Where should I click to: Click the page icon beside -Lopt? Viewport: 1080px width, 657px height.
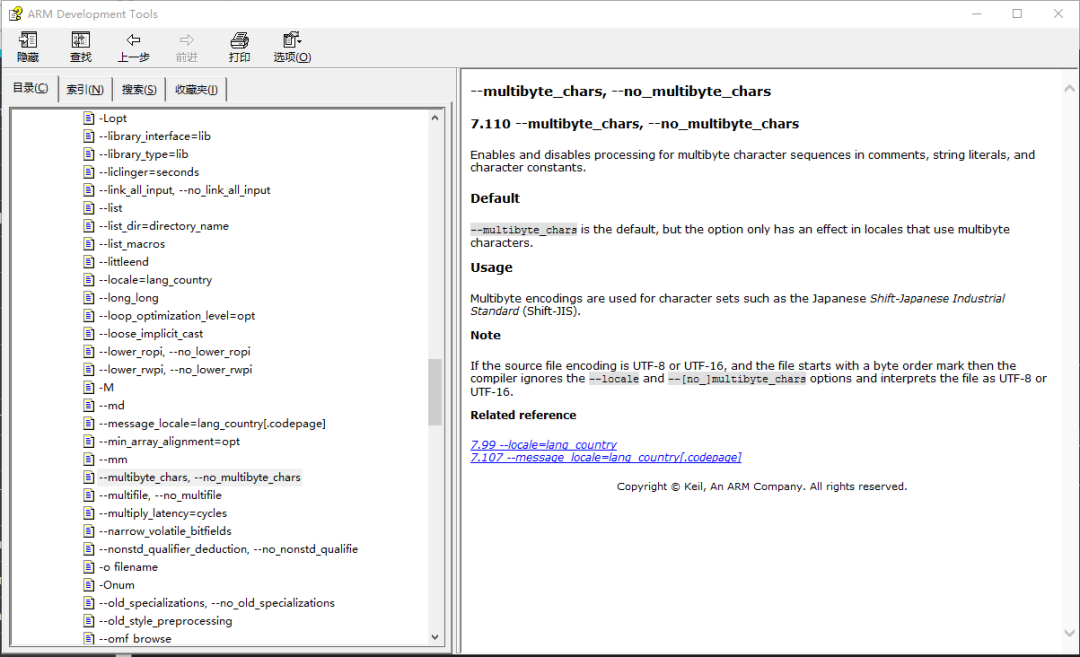(x=89, y=118)
